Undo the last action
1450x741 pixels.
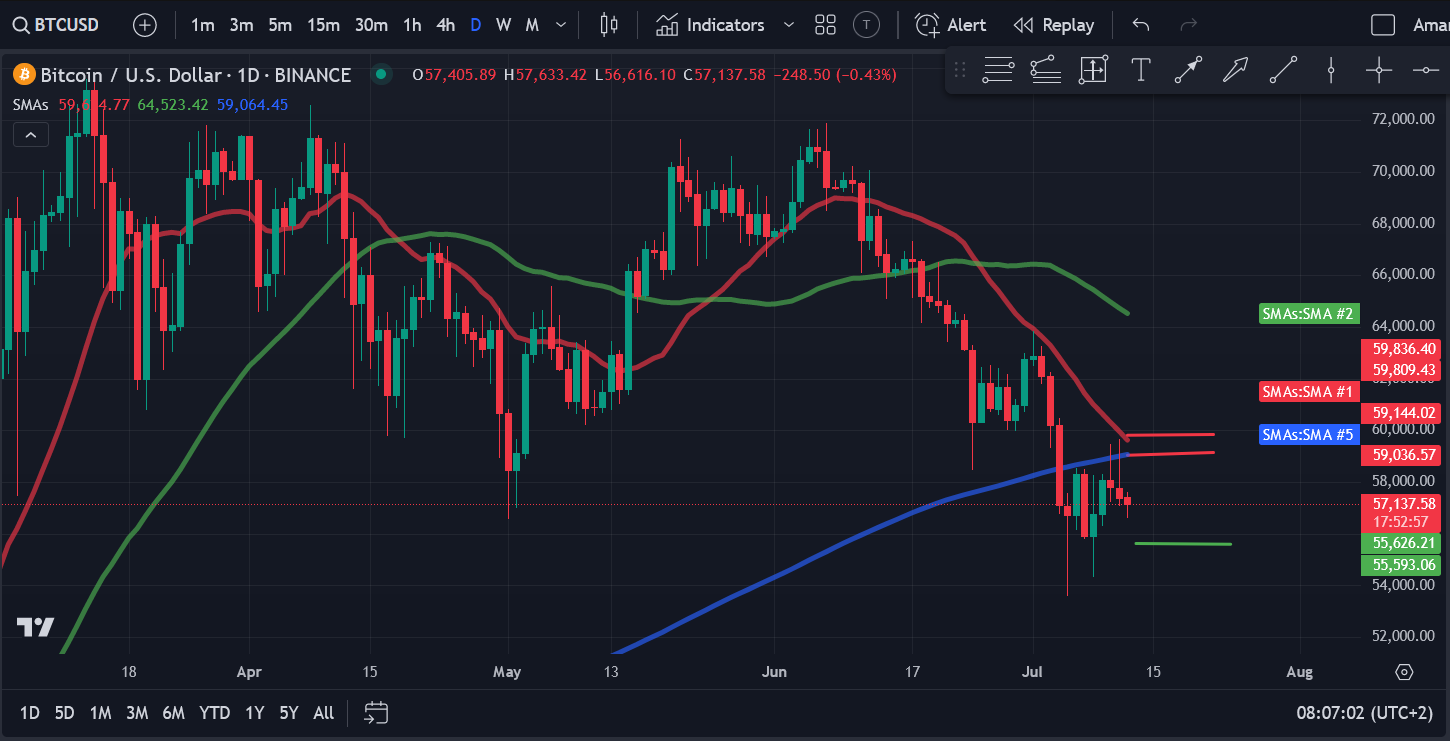click(x=1141, y=25)
